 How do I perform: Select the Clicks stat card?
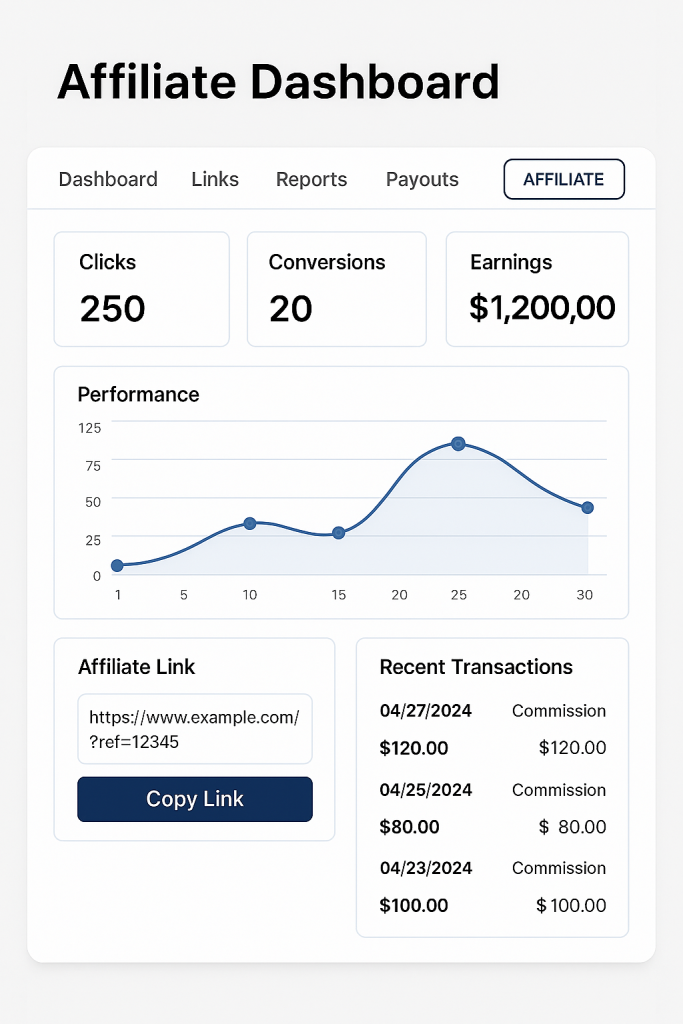click(x=141, y=289)
